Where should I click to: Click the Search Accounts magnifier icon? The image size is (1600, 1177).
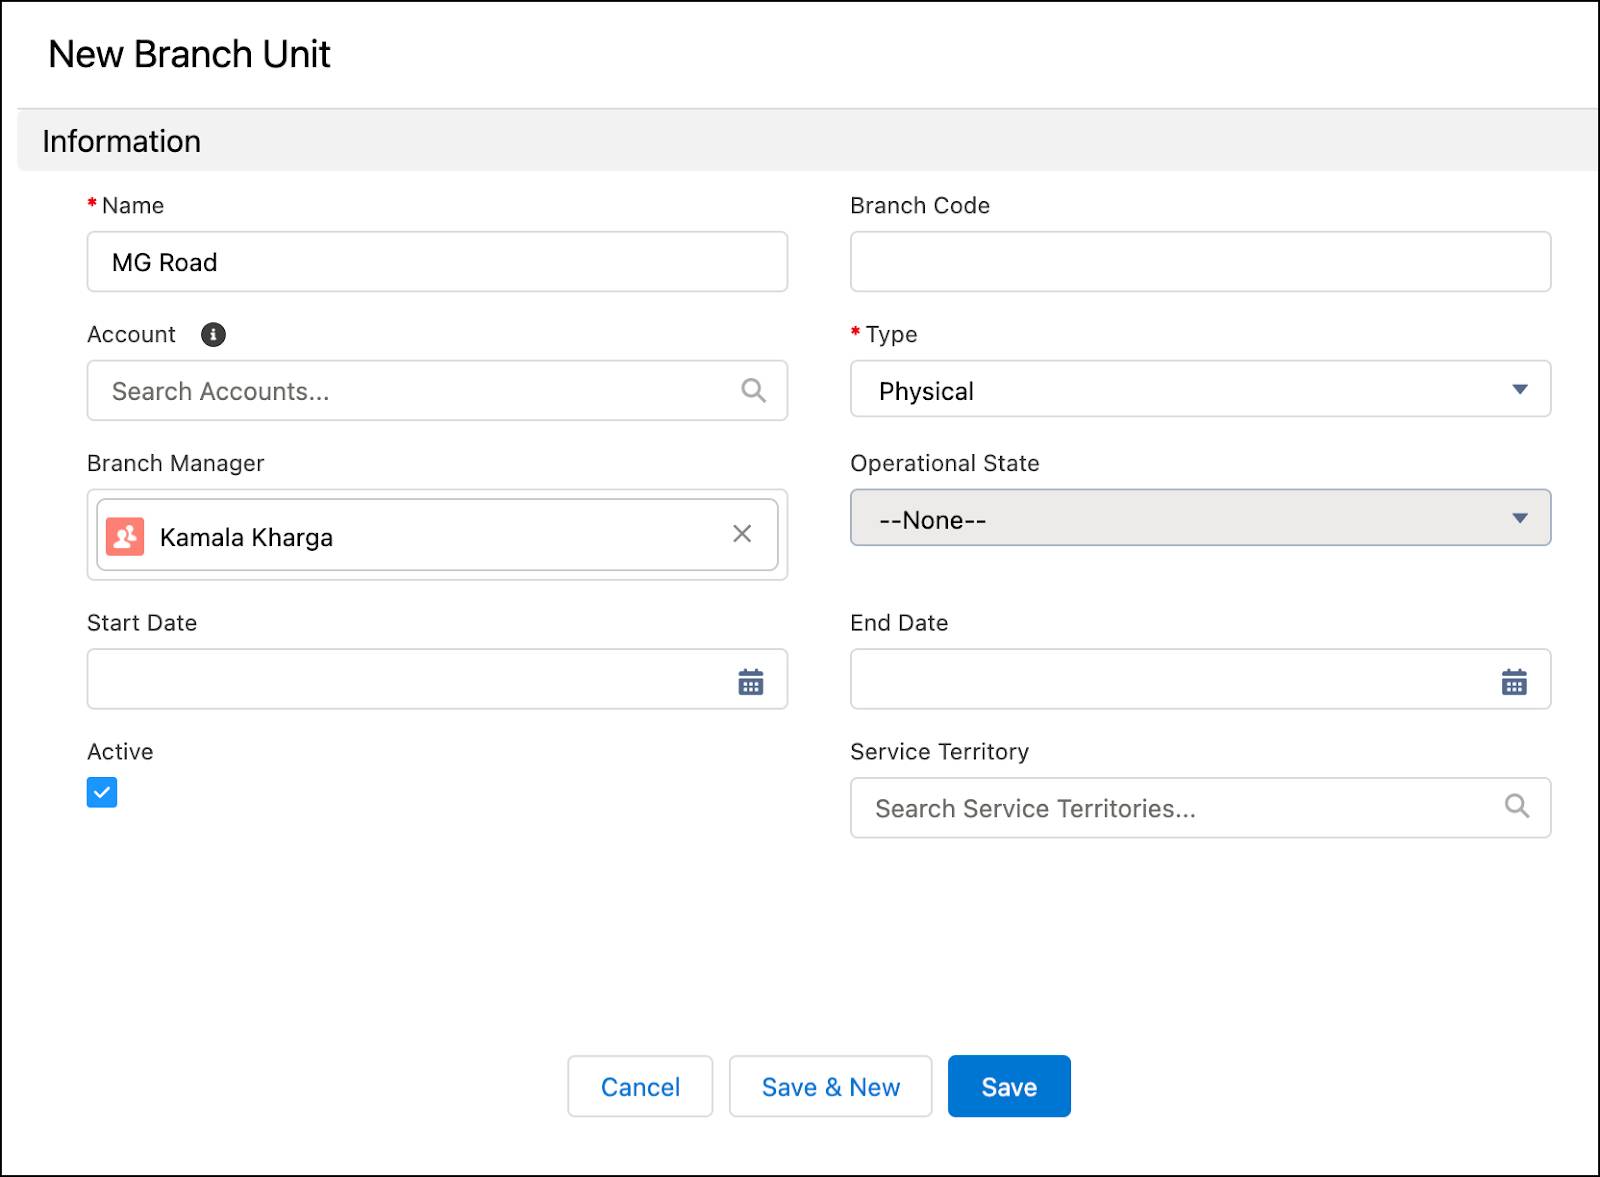(753, 390)
